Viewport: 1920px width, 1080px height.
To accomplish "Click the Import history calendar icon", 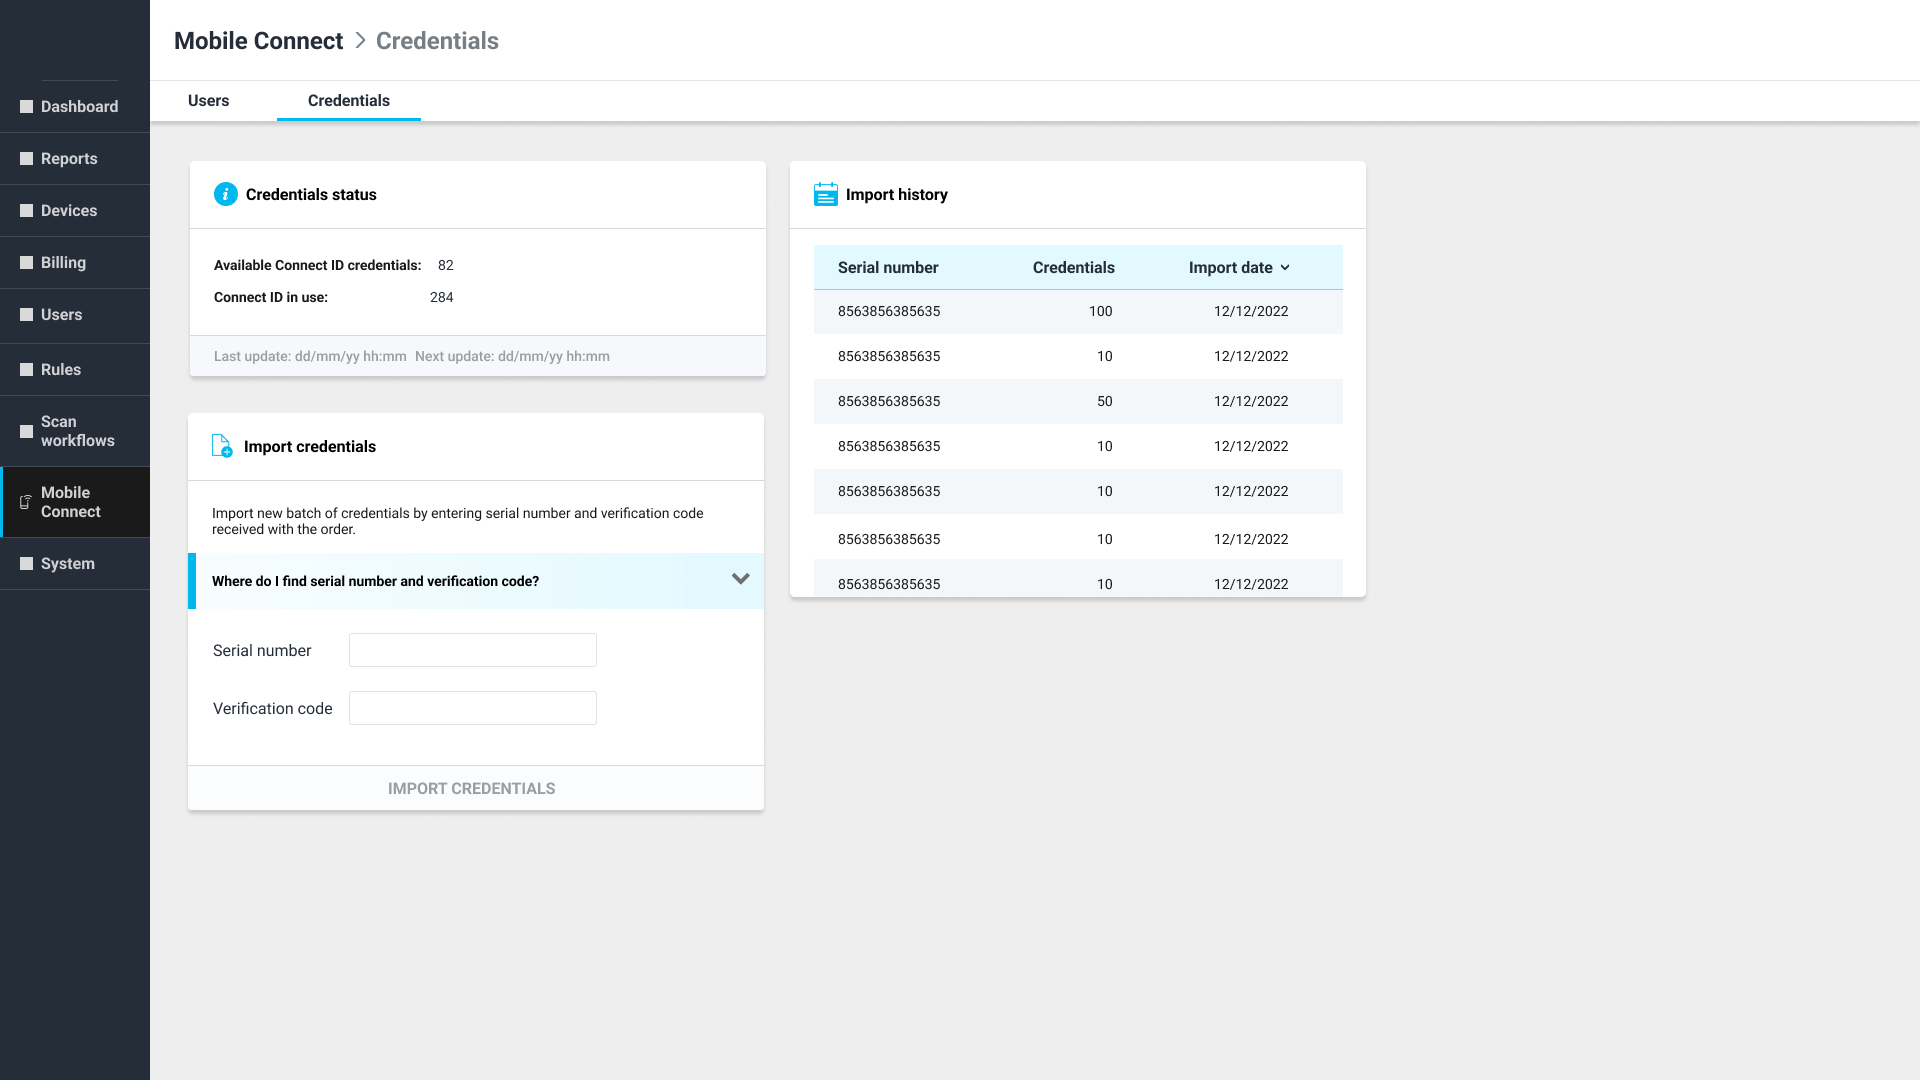I will (x=825, y=195).
